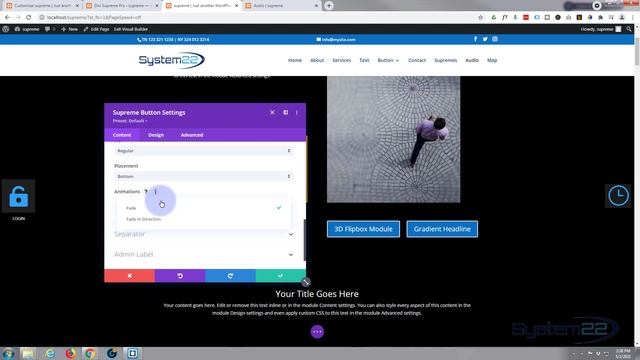
Task: Open the purple builder options dots button
Action: (317, 331)
